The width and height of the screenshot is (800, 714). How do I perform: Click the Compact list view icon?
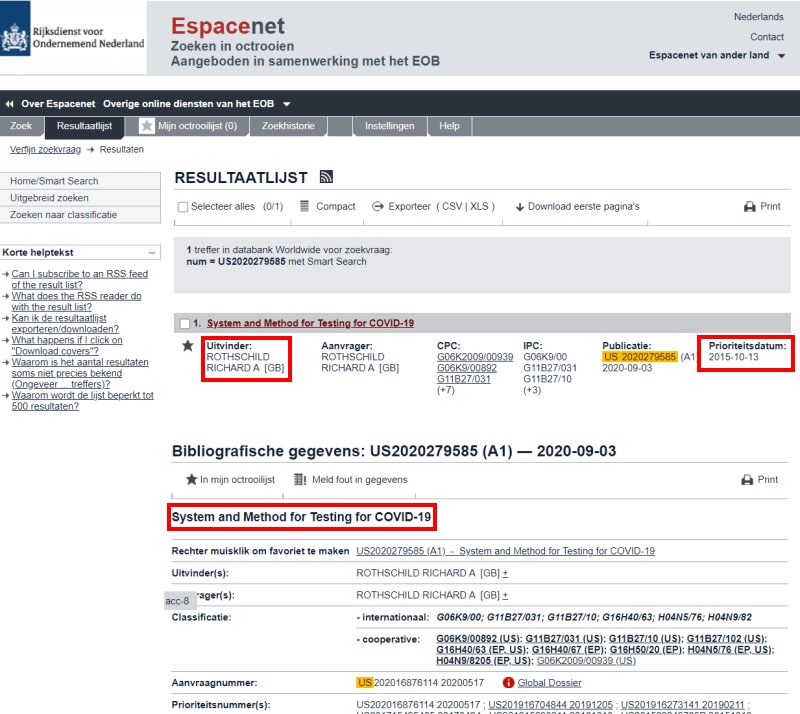click(x=304, y=206)
